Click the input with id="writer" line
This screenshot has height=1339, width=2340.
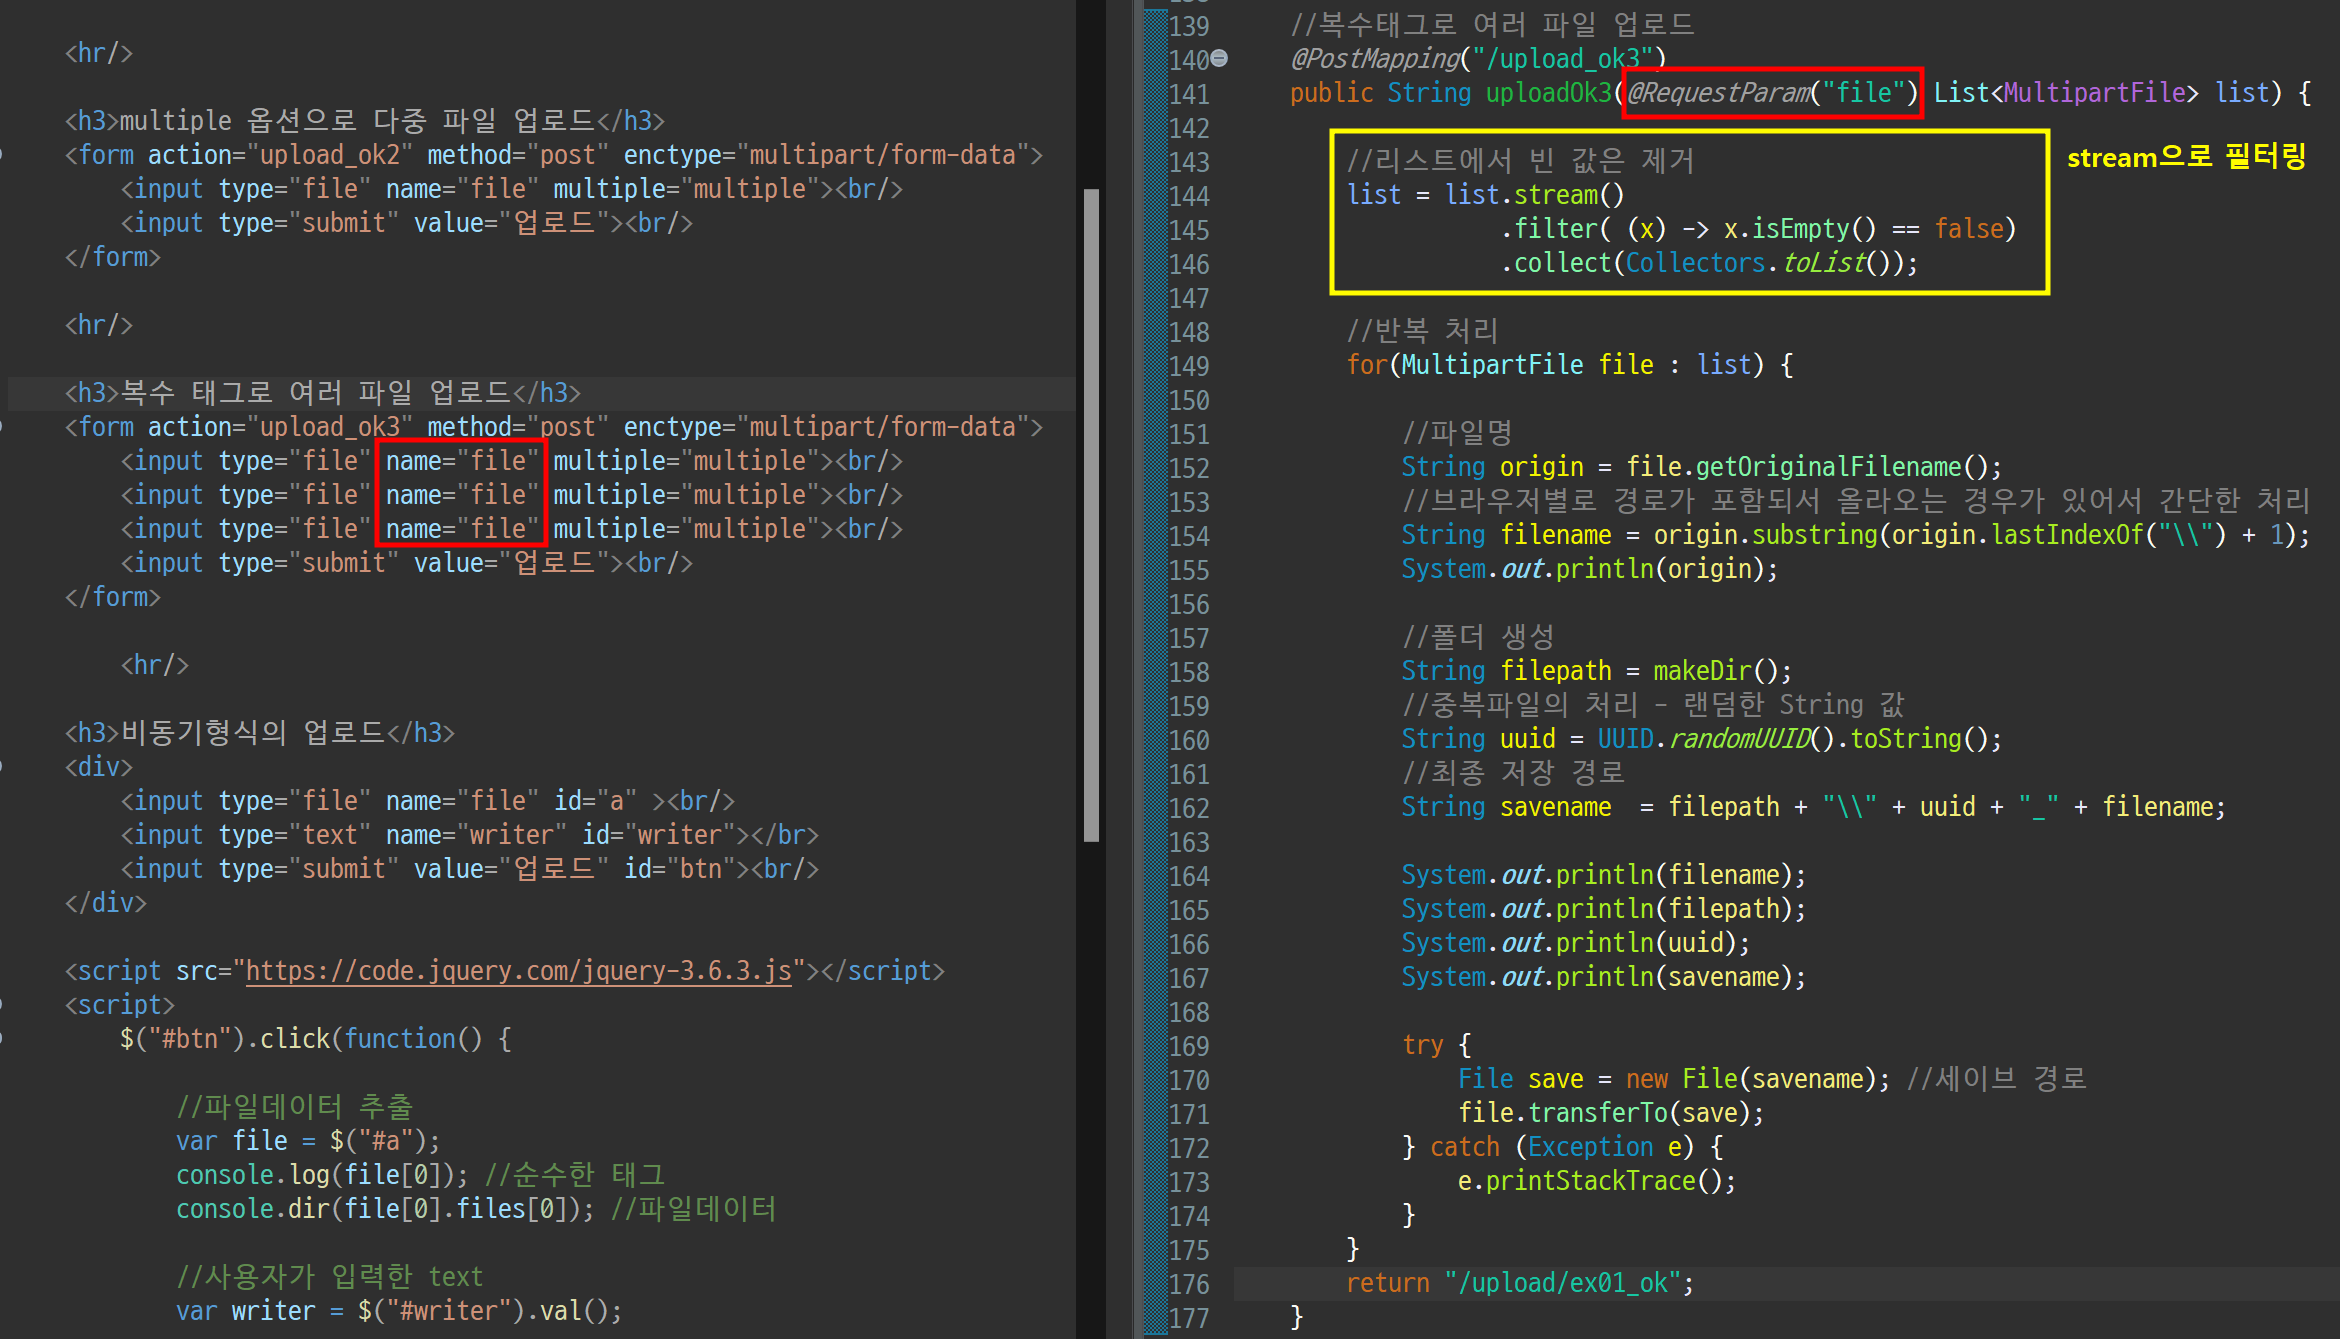coord(468,835)
